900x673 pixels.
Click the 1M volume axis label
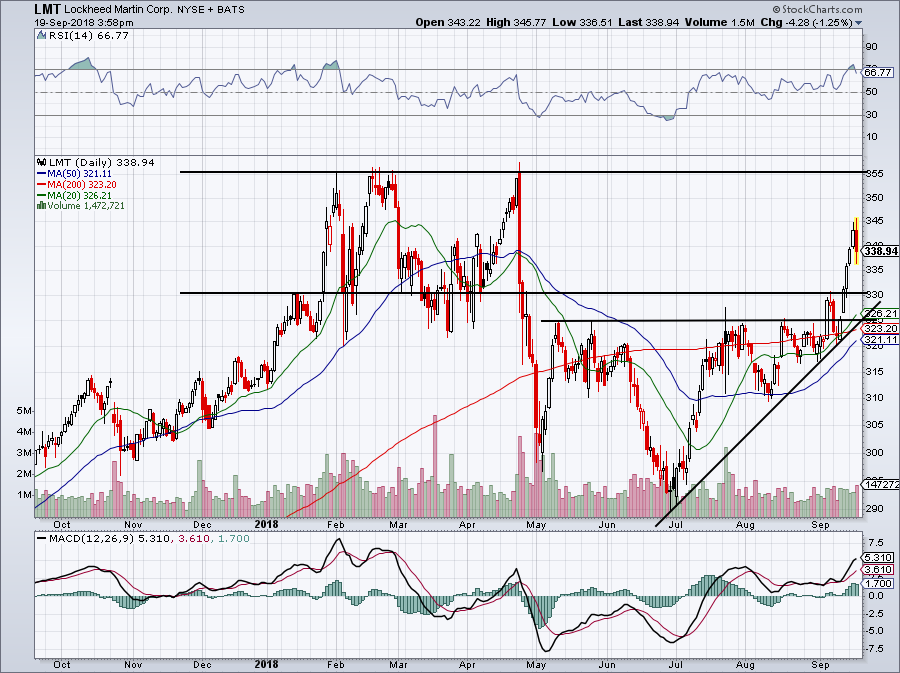25,495
